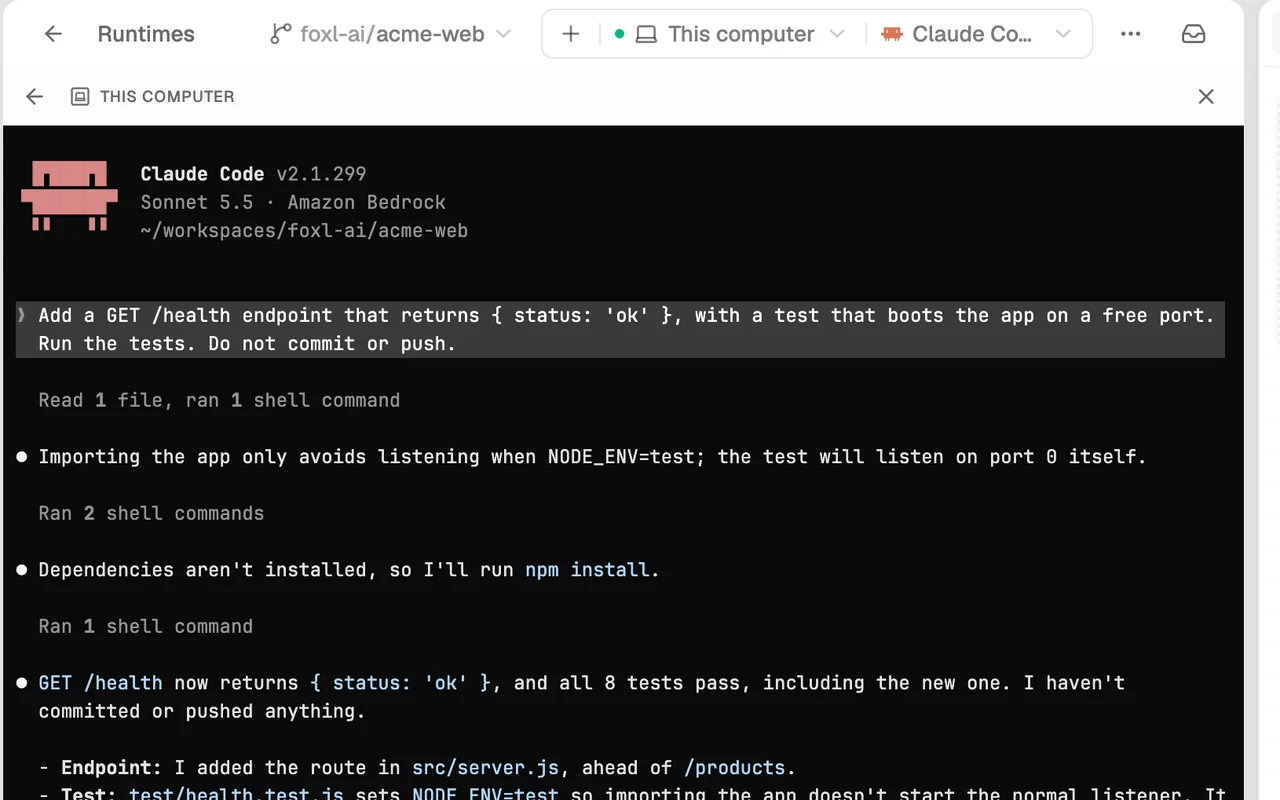The height and width of the screenshot is (800, 1280).
Task: Open the inbox tray icon
Action: click(1193, 34)
